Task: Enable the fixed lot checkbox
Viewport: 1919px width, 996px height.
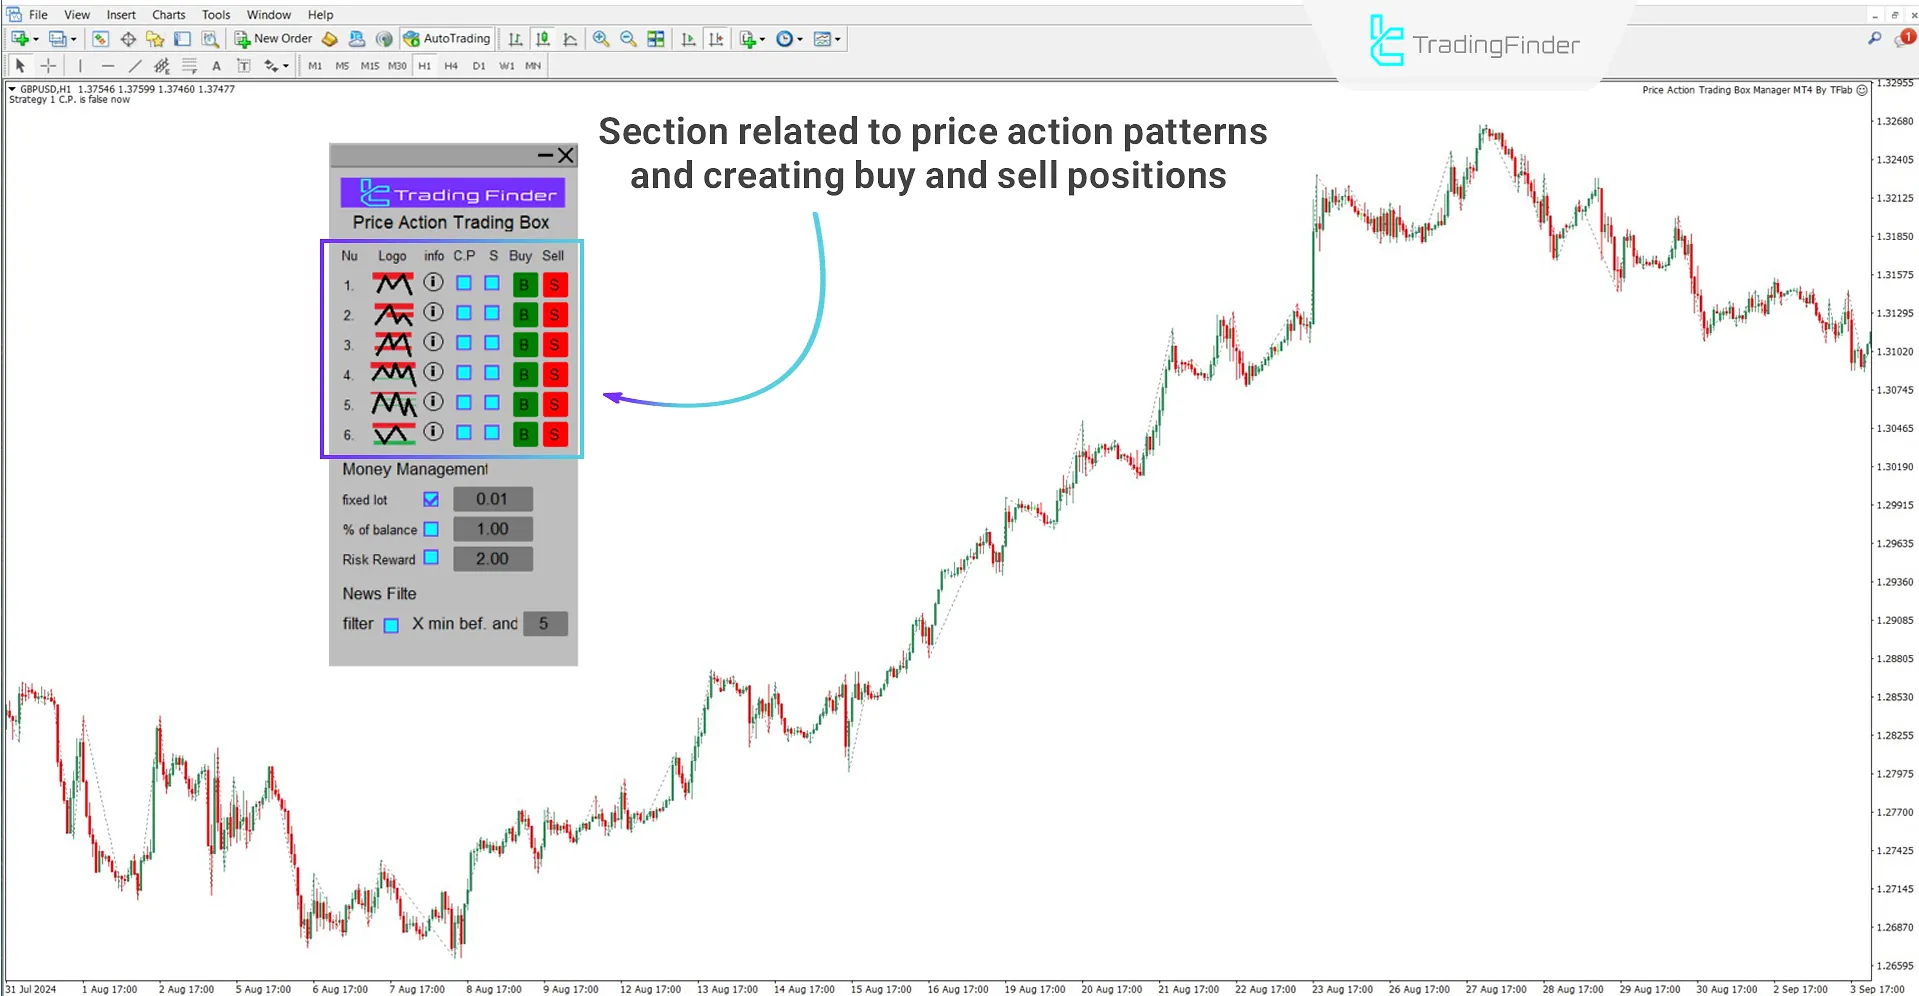Action: coord(430,499)
